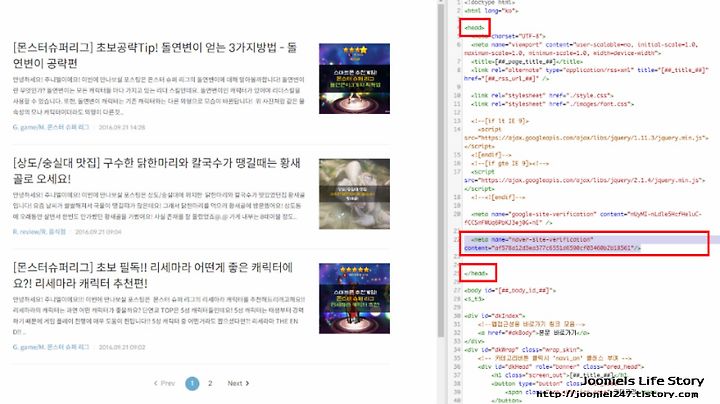The height and width of the screenshot is (404, 720).
Task: Click the 황새골 post excerpt text
Action: pyautogui.click(x=158, y=206)
